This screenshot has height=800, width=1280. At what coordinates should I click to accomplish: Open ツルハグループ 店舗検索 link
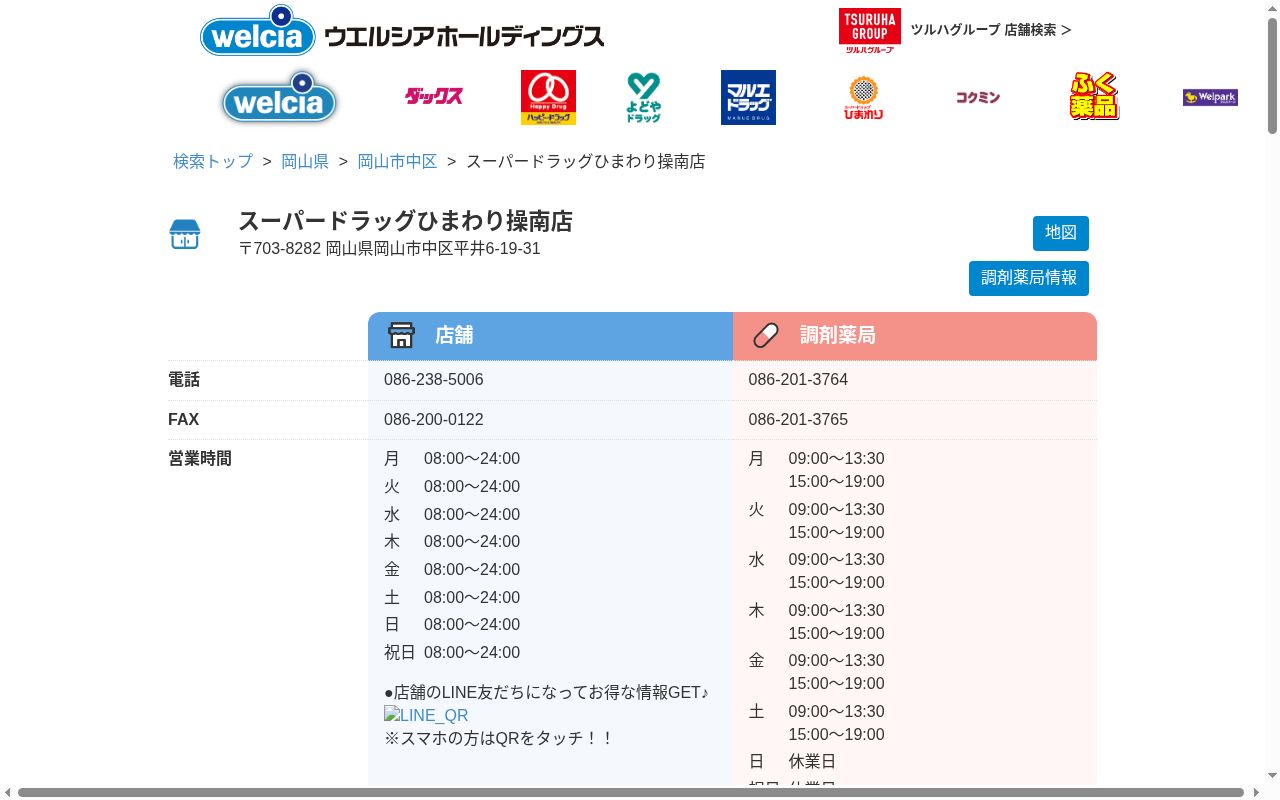tap(990, 30)
